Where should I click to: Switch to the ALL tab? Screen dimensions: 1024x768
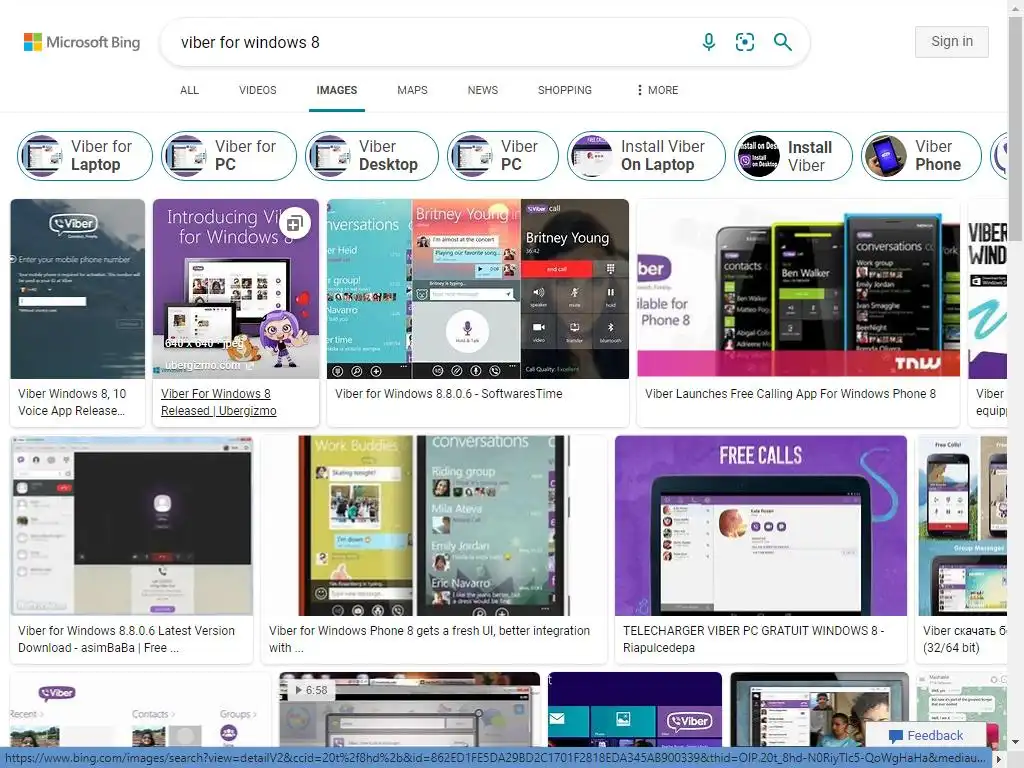point(189,90)
